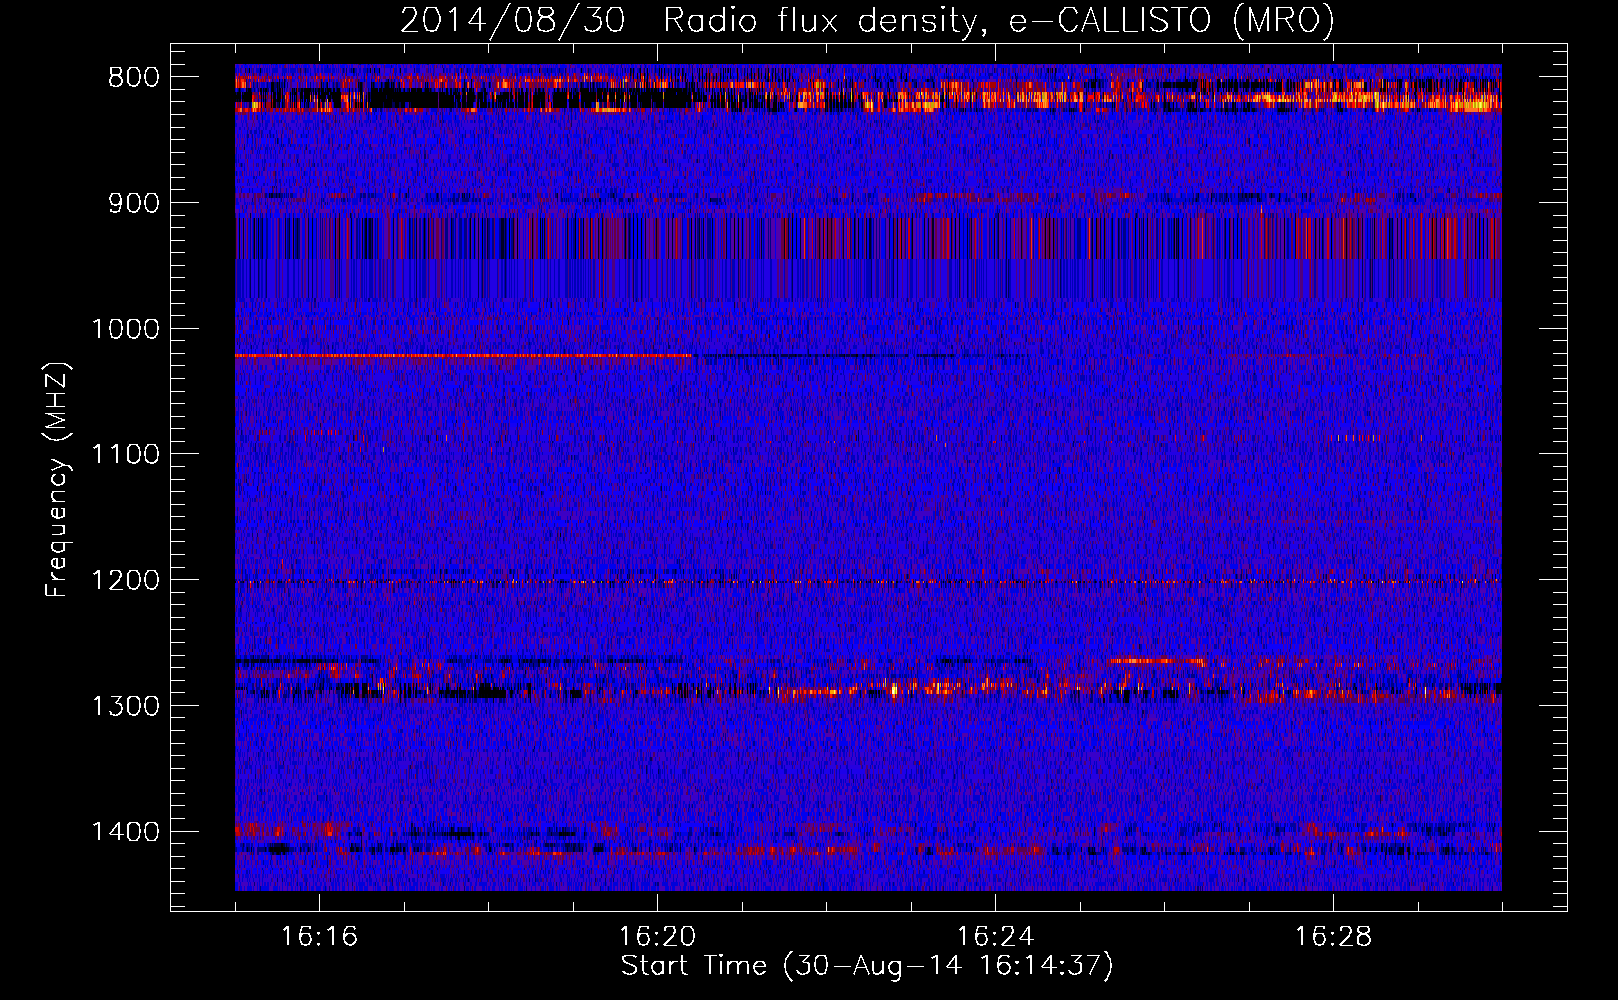Select the 1100 frequency tick label
The height and width of the screenshot is (1000, 1618).
(x=125, y=455)
